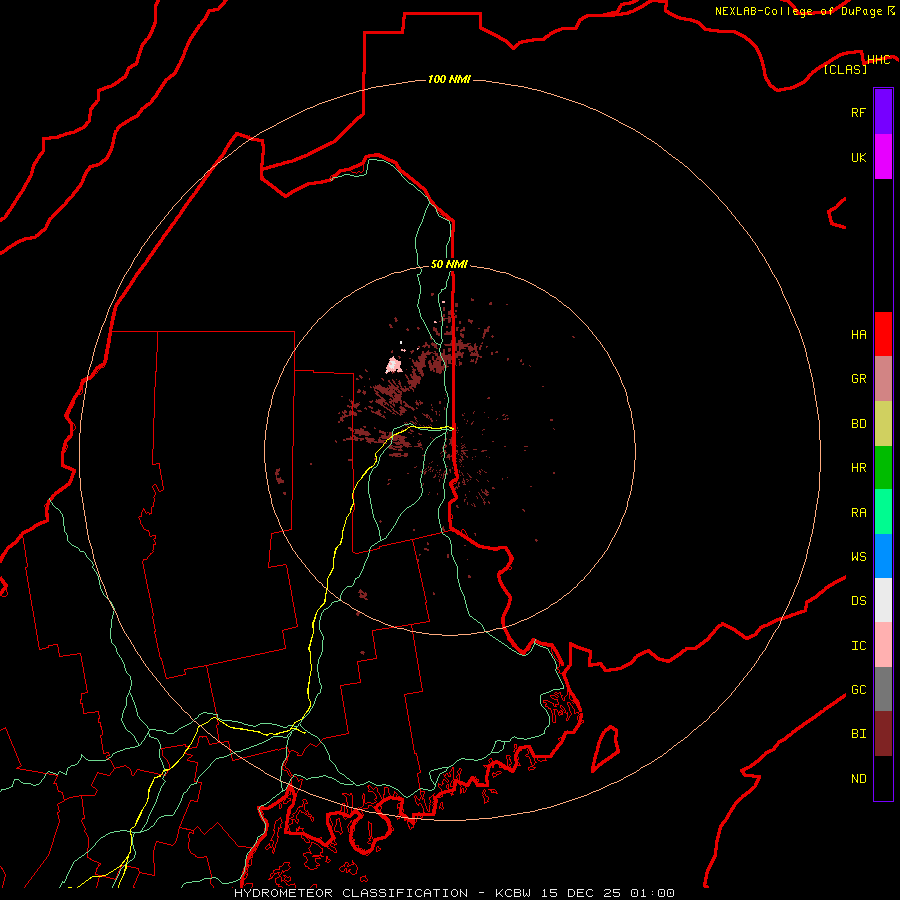The height and width of the screenshot is (900, 900).
Task: Click the BI dark red swatch
Action: [883, 734]
